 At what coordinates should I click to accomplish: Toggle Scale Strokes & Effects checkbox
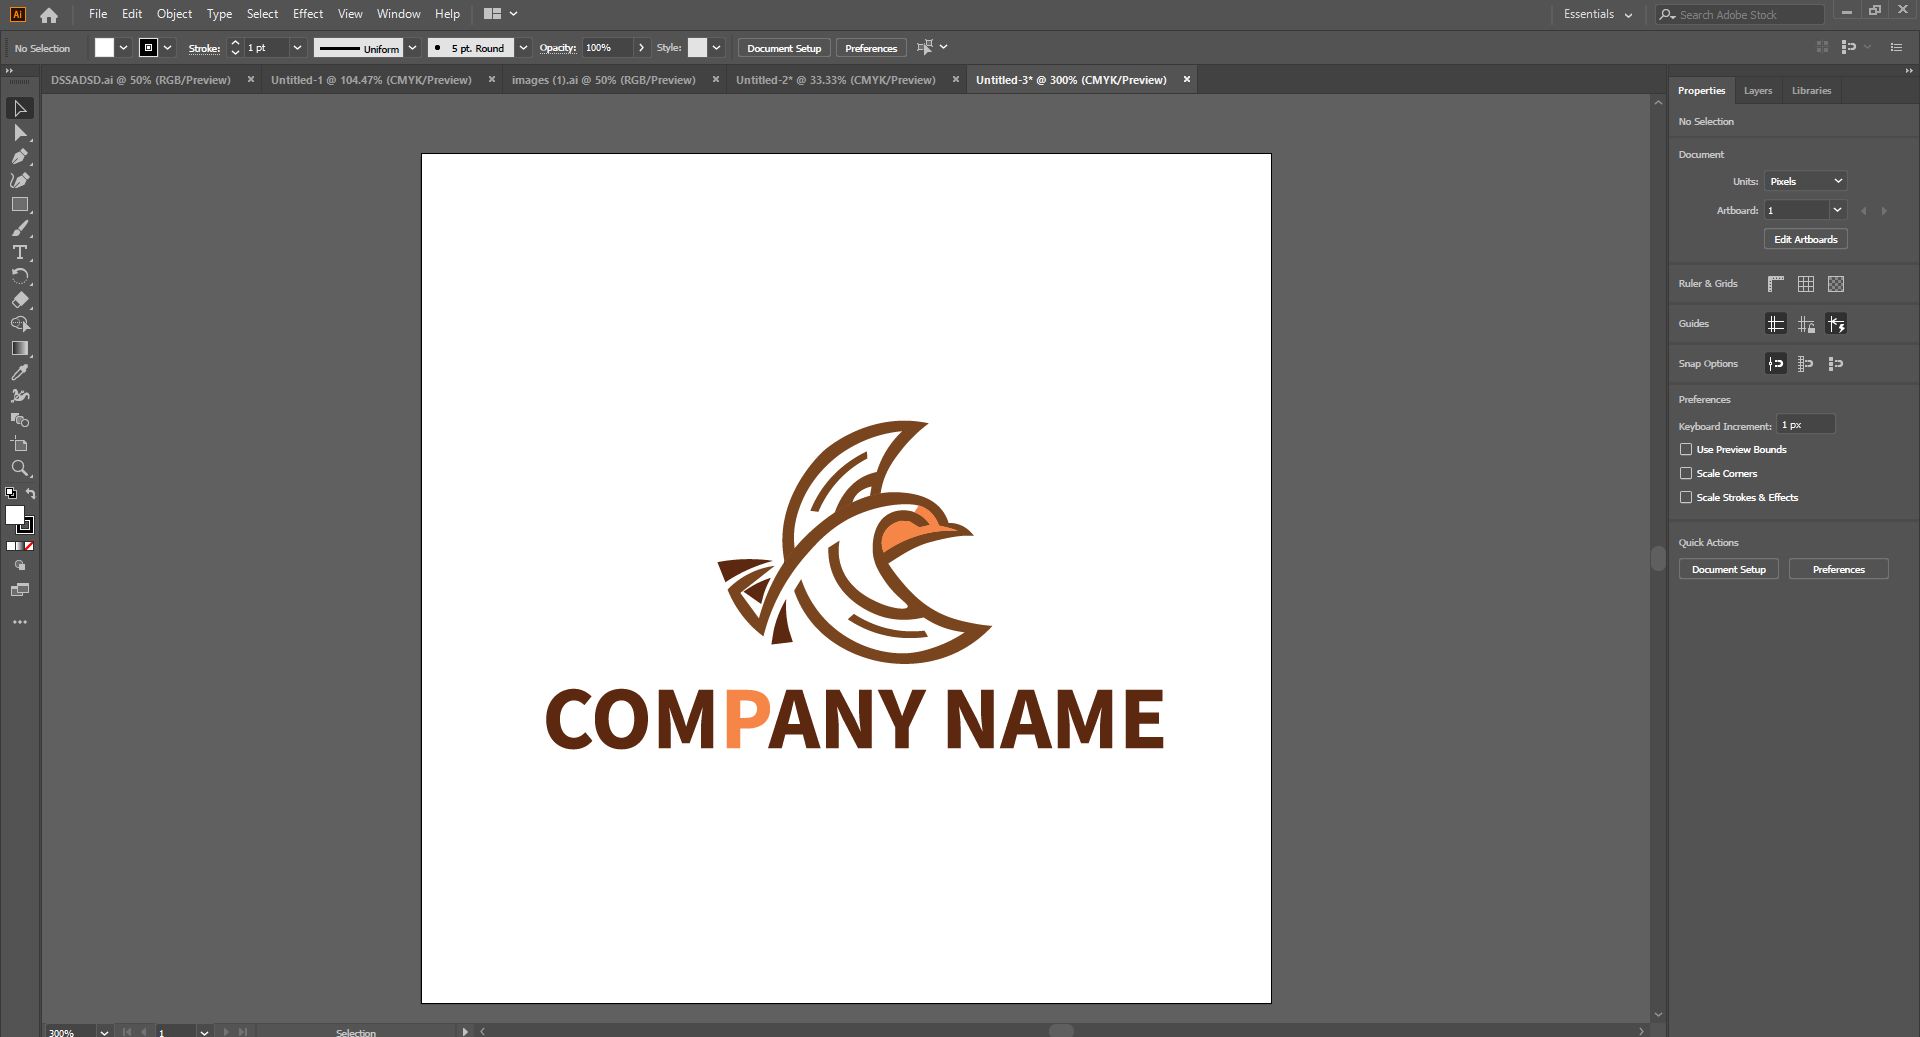1686,498
